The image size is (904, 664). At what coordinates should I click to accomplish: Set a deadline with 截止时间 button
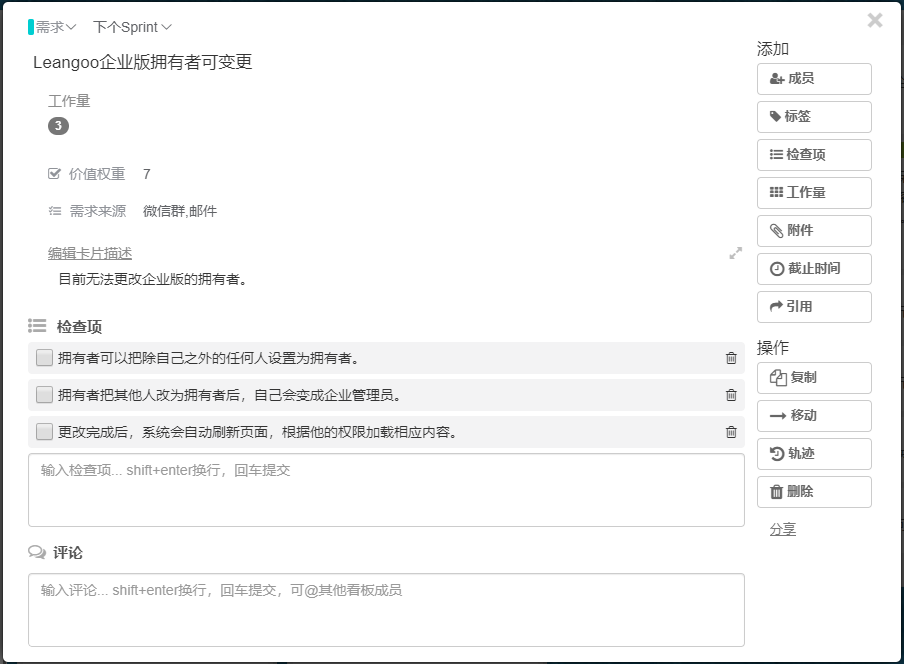pos(814,268)
